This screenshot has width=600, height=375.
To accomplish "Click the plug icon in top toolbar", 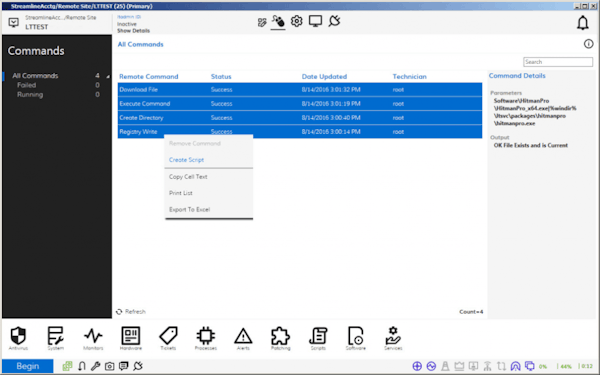I will [334, 21].
